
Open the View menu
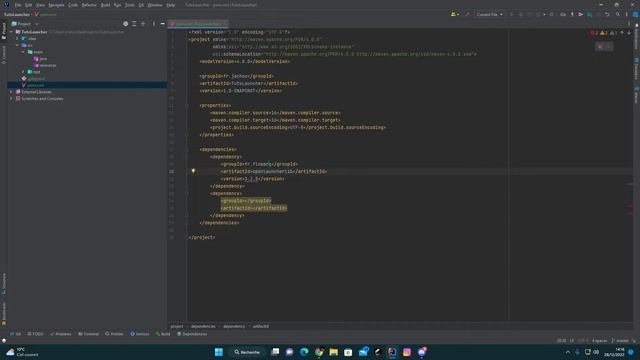(40, 5)
